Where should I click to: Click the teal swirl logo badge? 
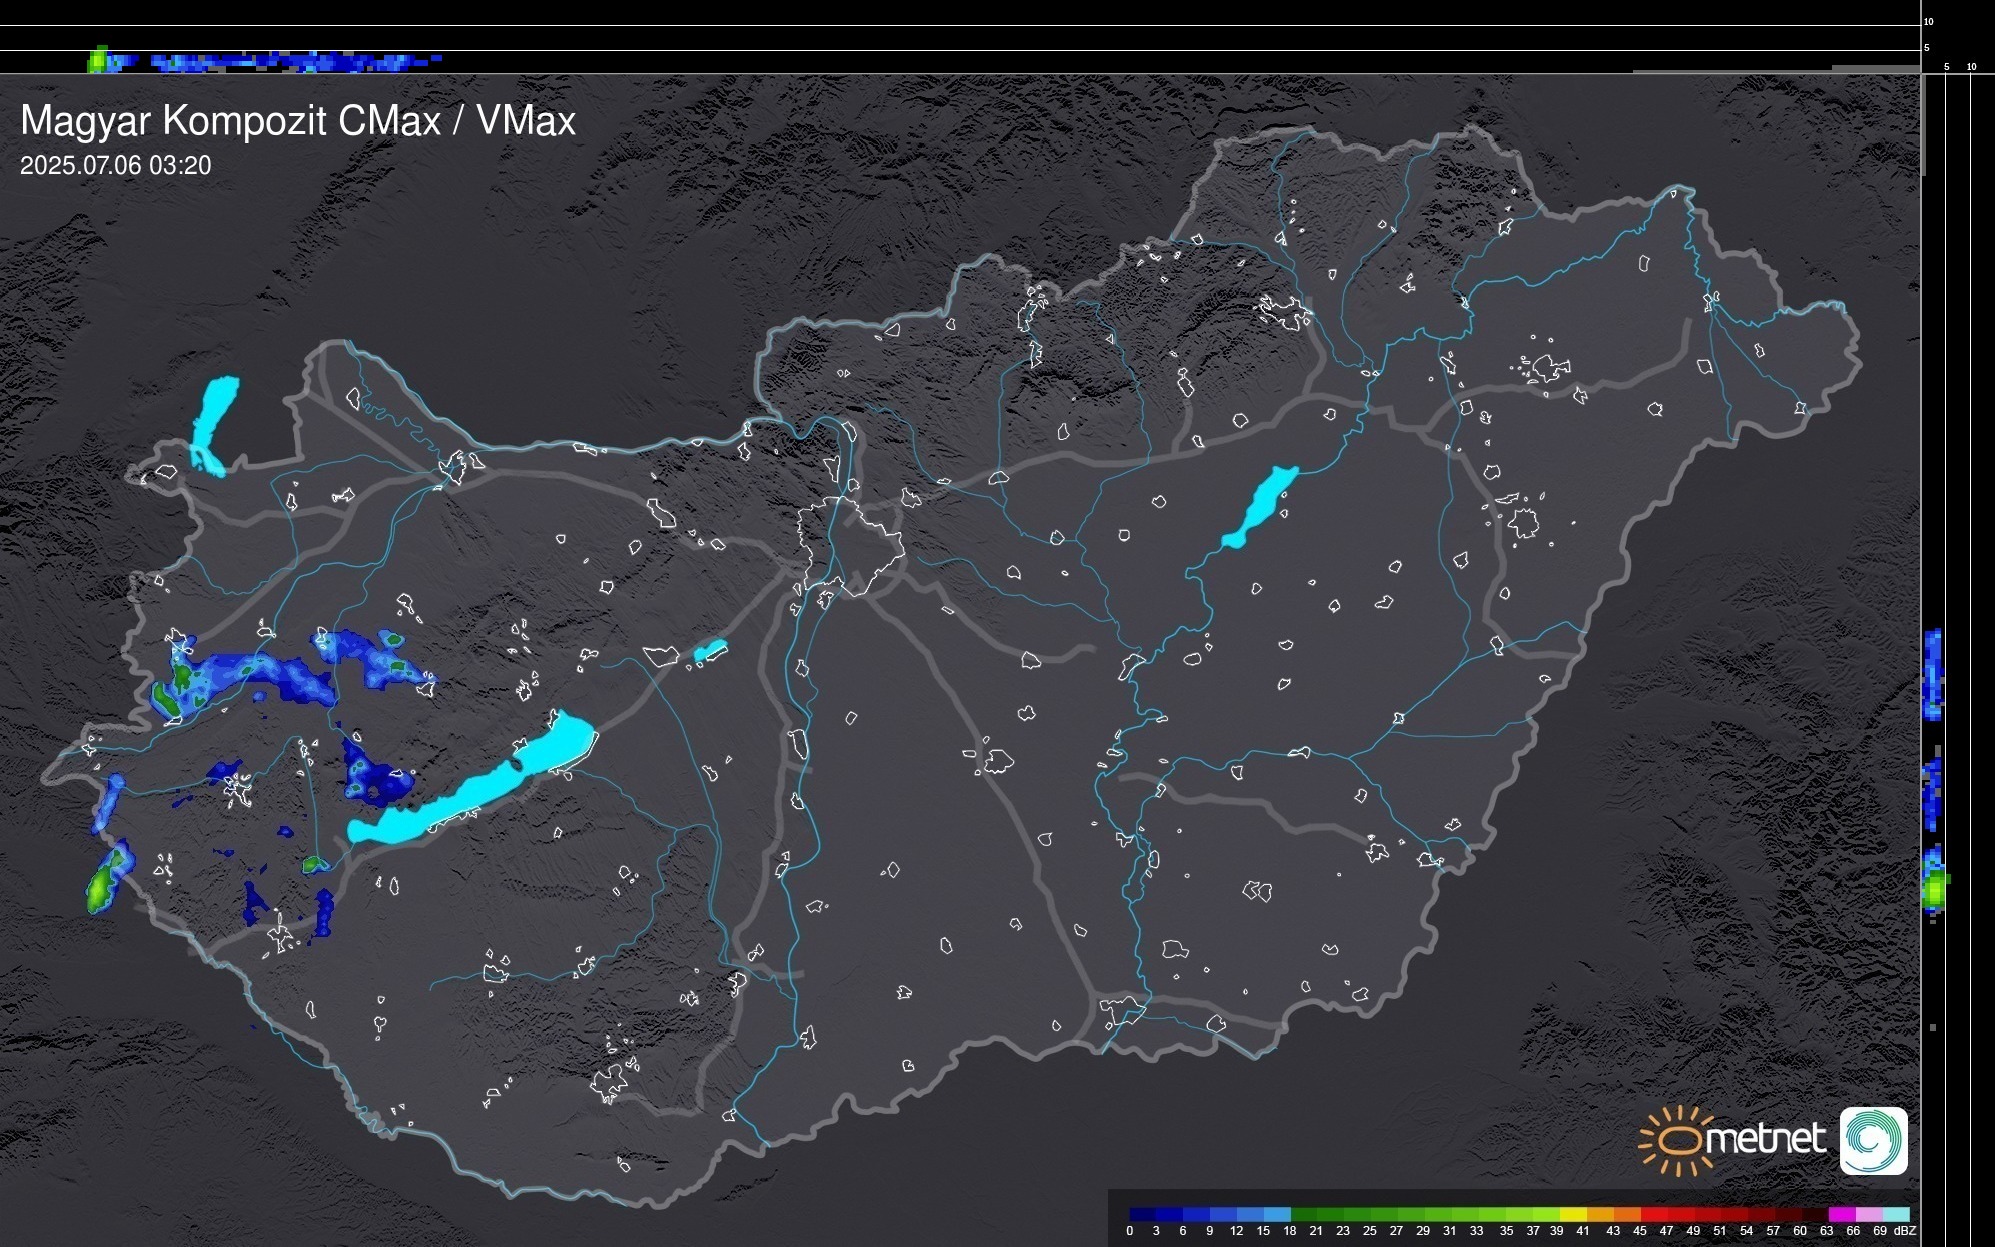tap(1873, 1140)
